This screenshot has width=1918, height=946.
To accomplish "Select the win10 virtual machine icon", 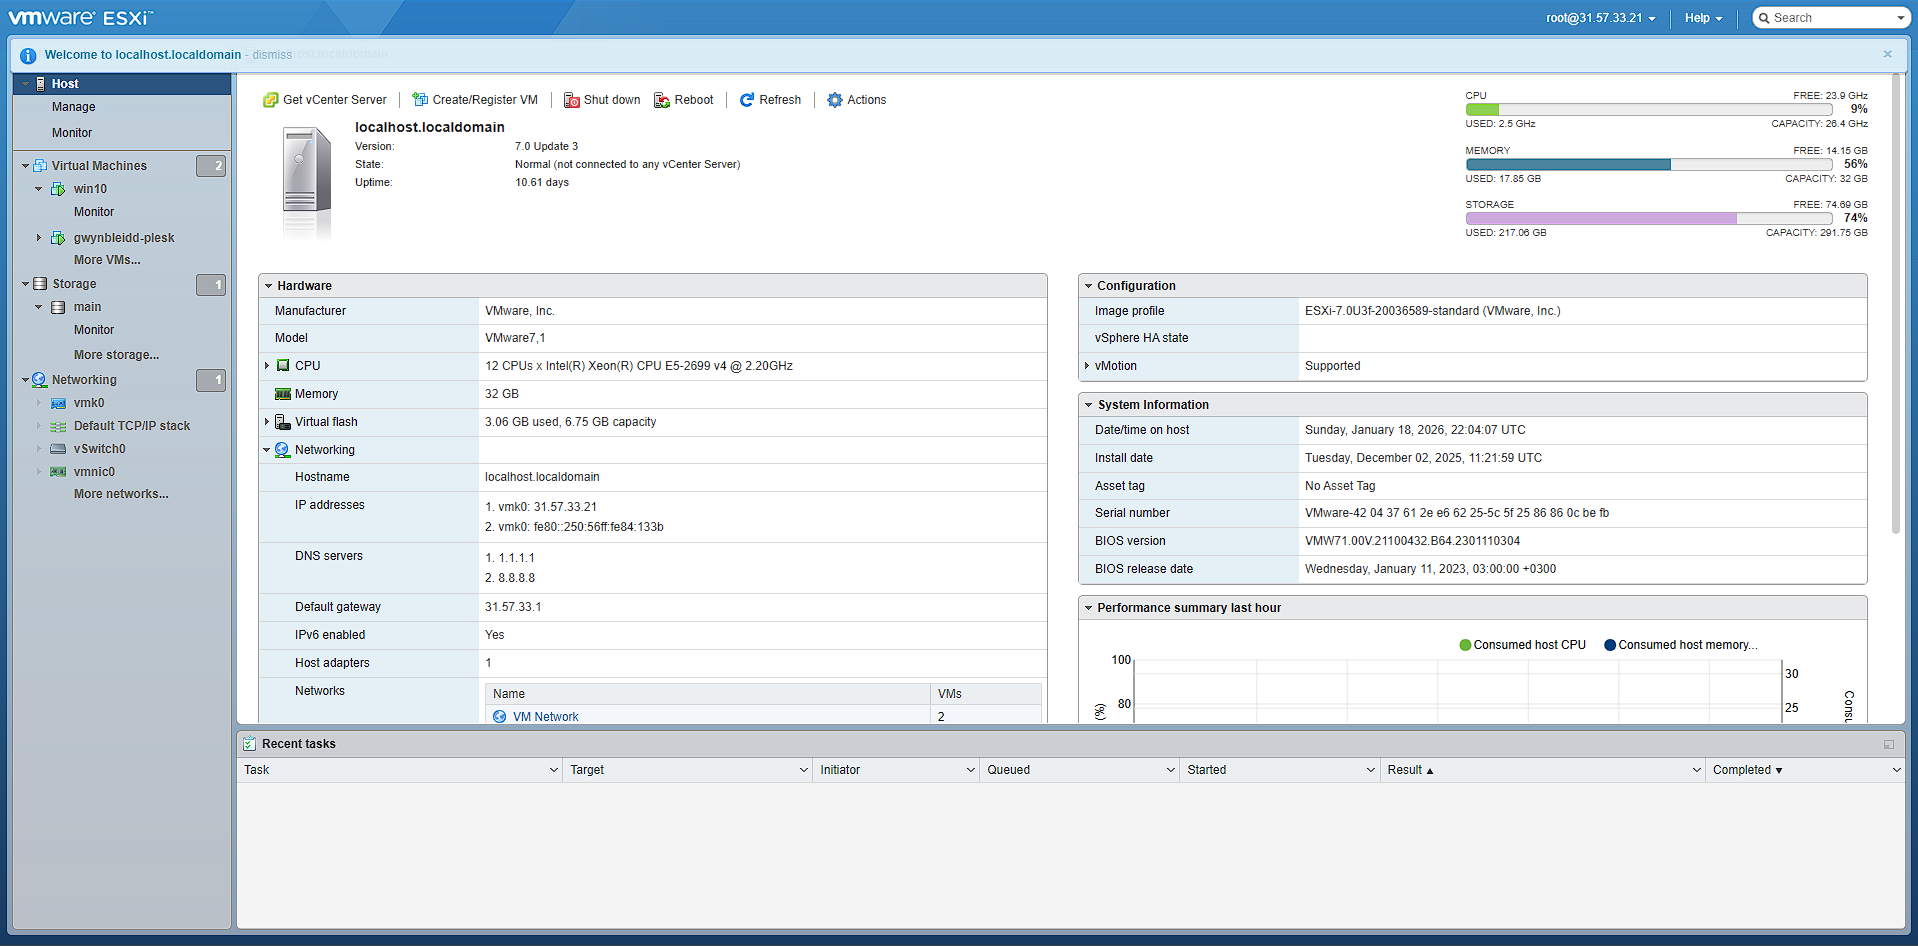I will 59,189.
